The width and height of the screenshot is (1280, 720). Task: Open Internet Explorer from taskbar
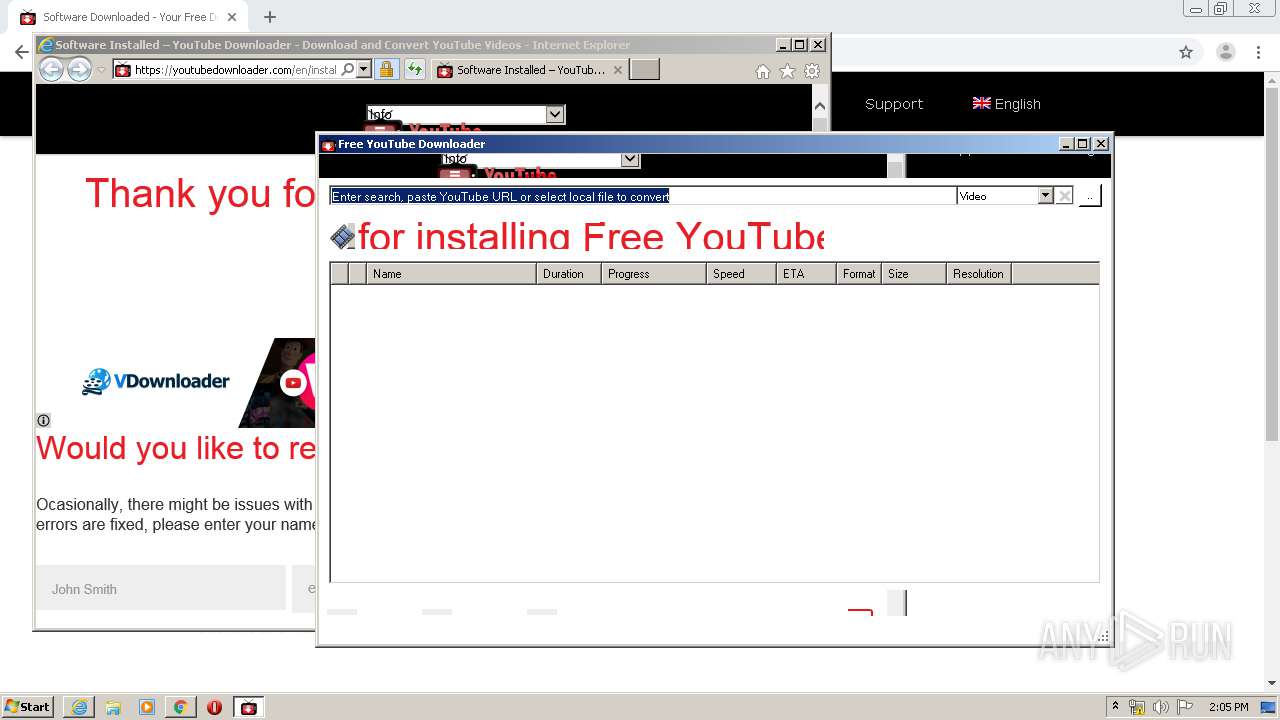(79, 707)
